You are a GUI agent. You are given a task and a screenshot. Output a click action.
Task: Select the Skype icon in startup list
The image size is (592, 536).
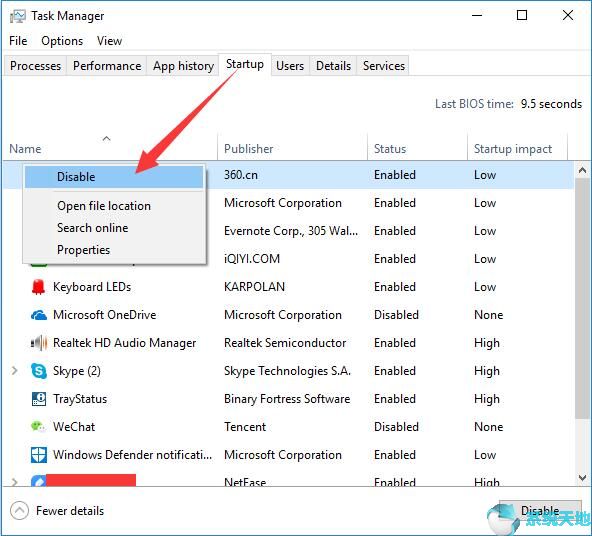(x=39, y=371)
